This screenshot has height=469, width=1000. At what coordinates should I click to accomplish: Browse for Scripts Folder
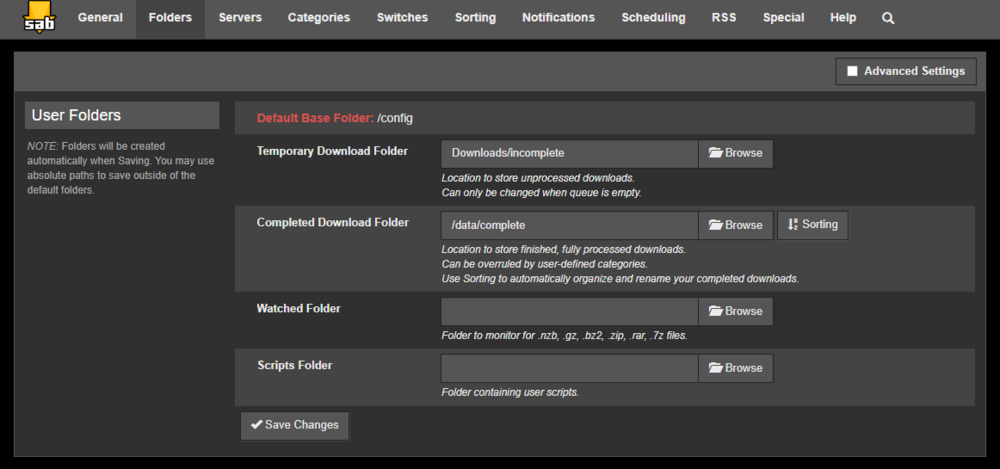coord(735,368)
